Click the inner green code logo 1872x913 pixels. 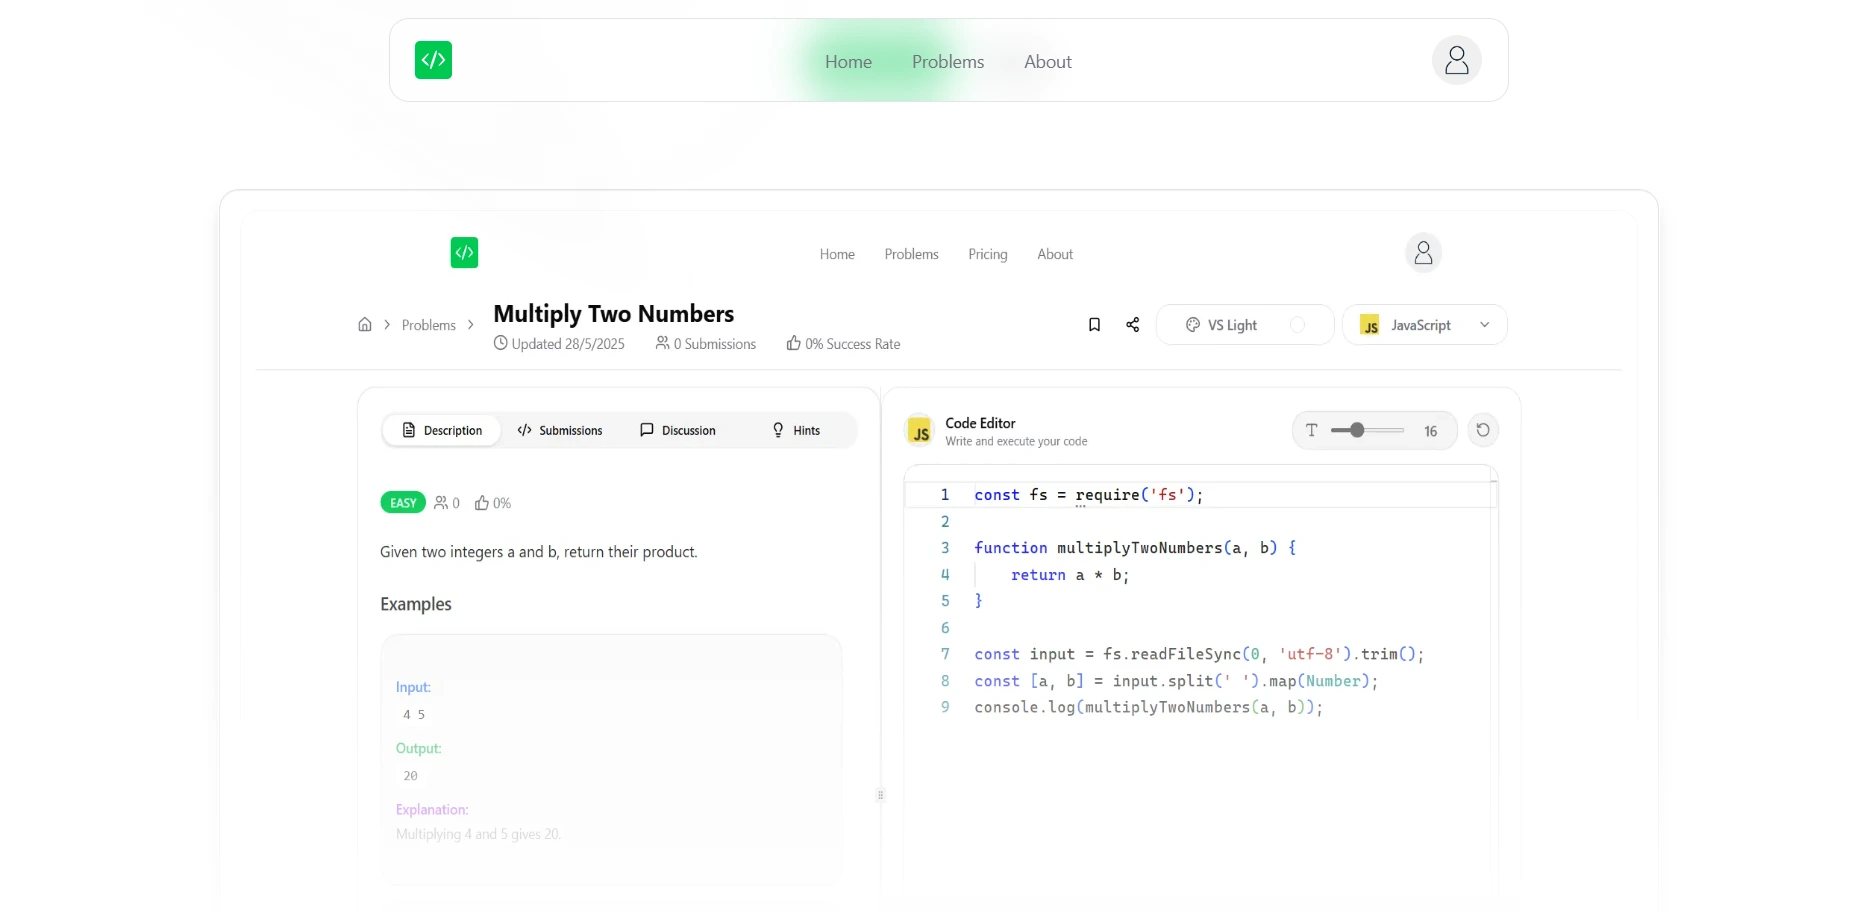click(464, 253)
